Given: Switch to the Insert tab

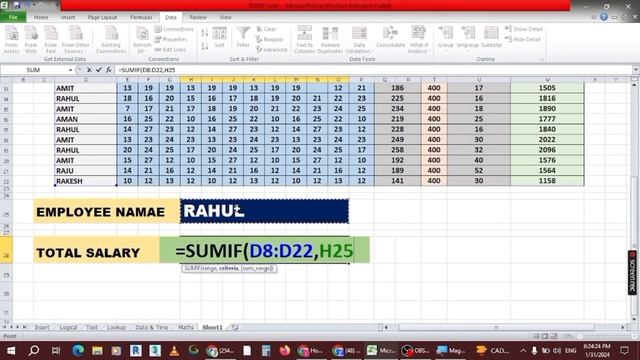Looking at the screenshot, I should 68,17.
